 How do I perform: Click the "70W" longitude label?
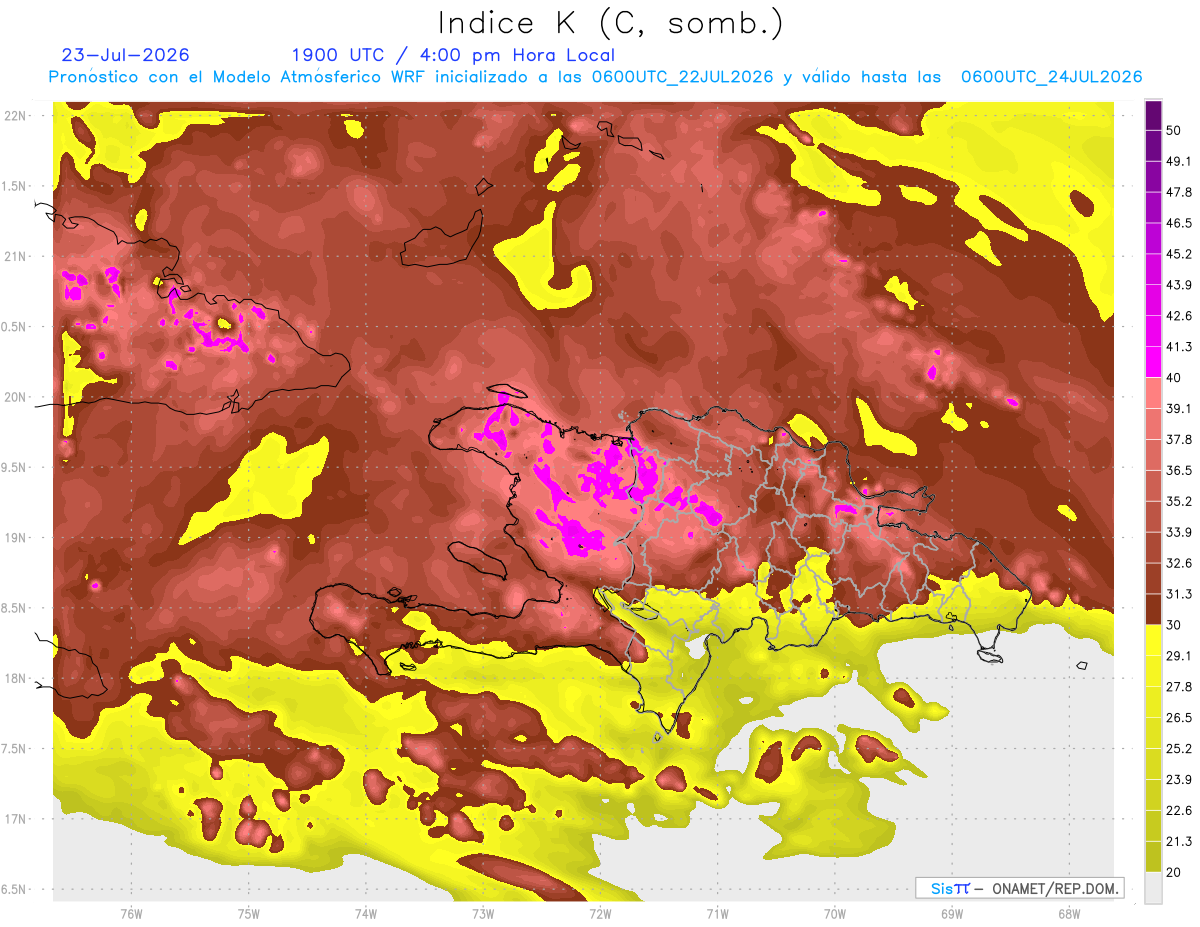[x=835, y=913]
